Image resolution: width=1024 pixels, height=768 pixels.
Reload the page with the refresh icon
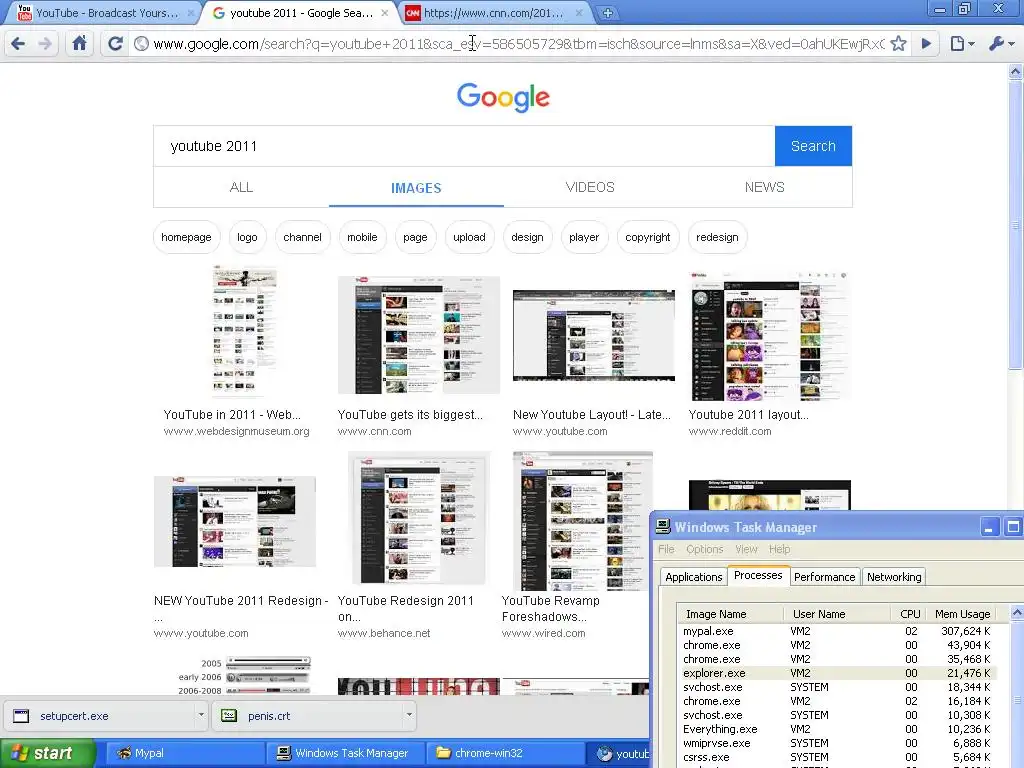[x=115, y=44]
